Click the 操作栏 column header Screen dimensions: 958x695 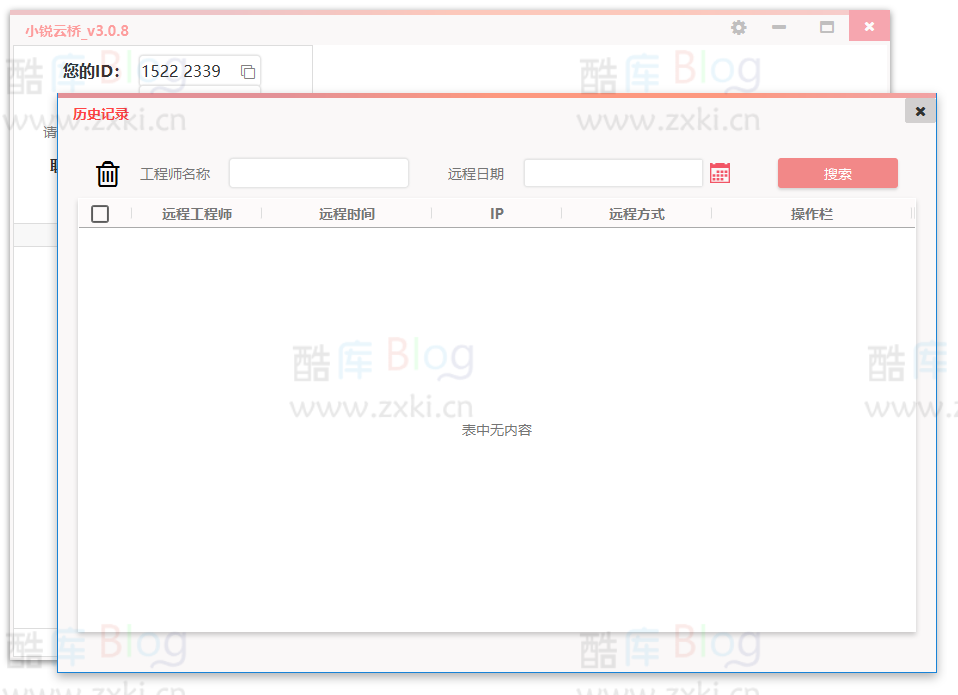pos(812,212)
